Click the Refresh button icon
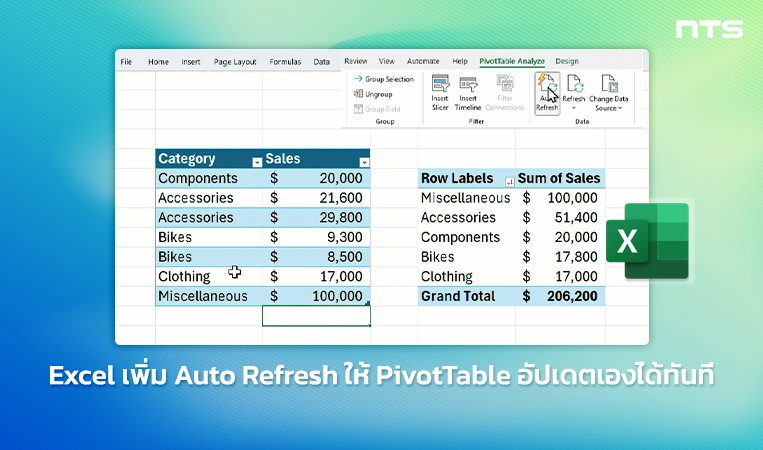Screen dimensions: 763x450 (574, 84)
